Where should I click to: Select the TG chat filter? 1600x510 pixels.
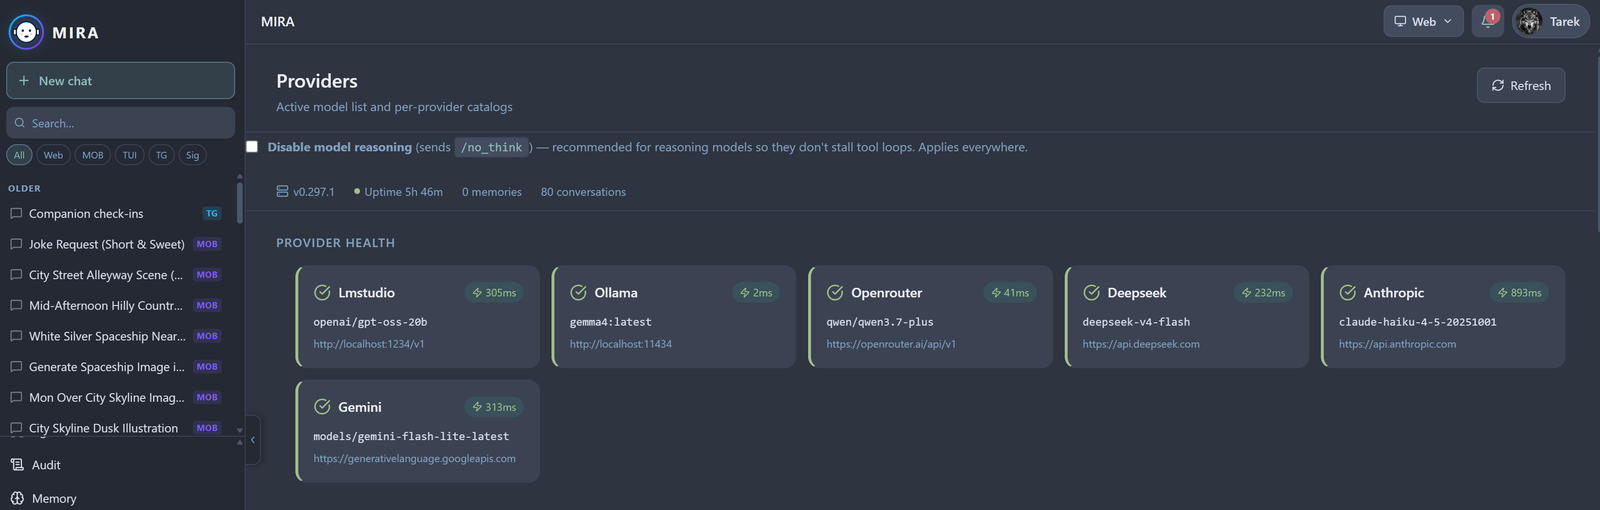pyautogui.click(x=161, y=155)
